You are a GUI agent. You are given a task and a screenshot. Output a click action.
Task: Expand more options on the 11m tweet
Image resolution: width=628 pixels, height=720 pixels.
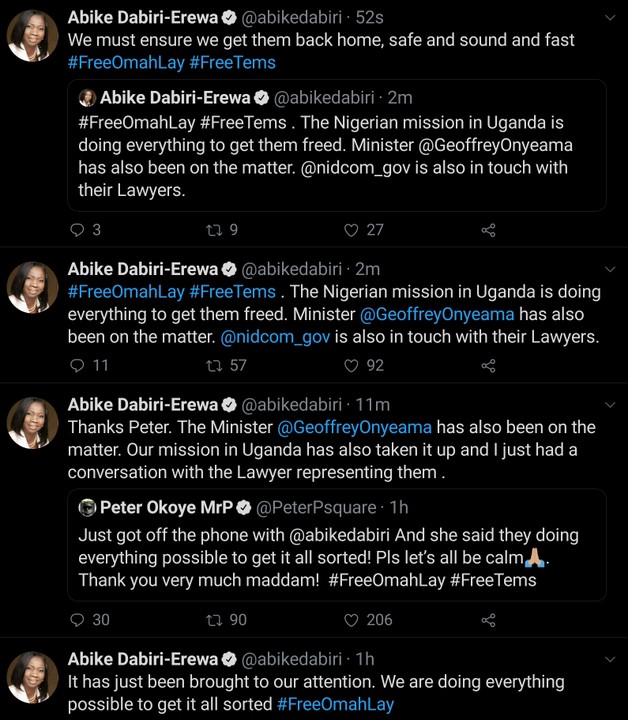point(611,404)
